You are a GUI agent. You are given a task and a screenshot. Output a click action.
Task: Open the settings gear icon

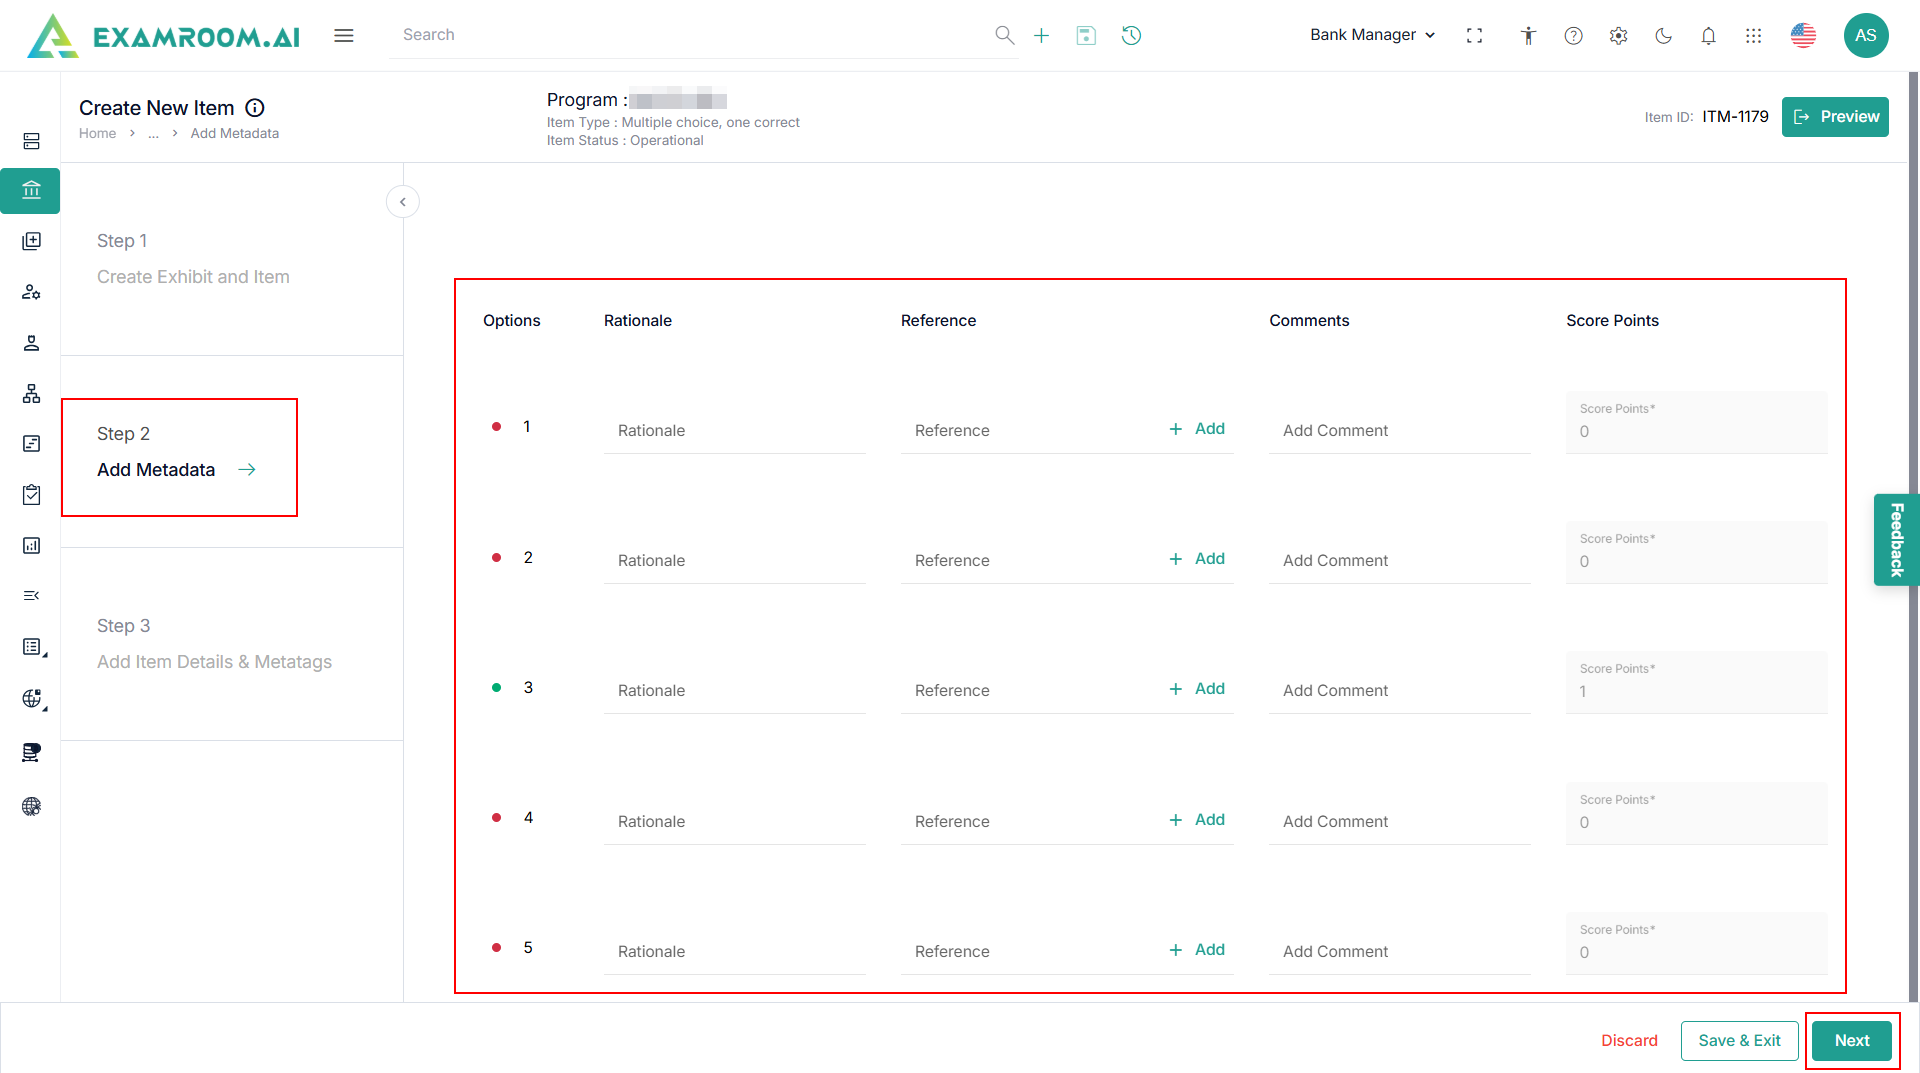pos(1618,36)
